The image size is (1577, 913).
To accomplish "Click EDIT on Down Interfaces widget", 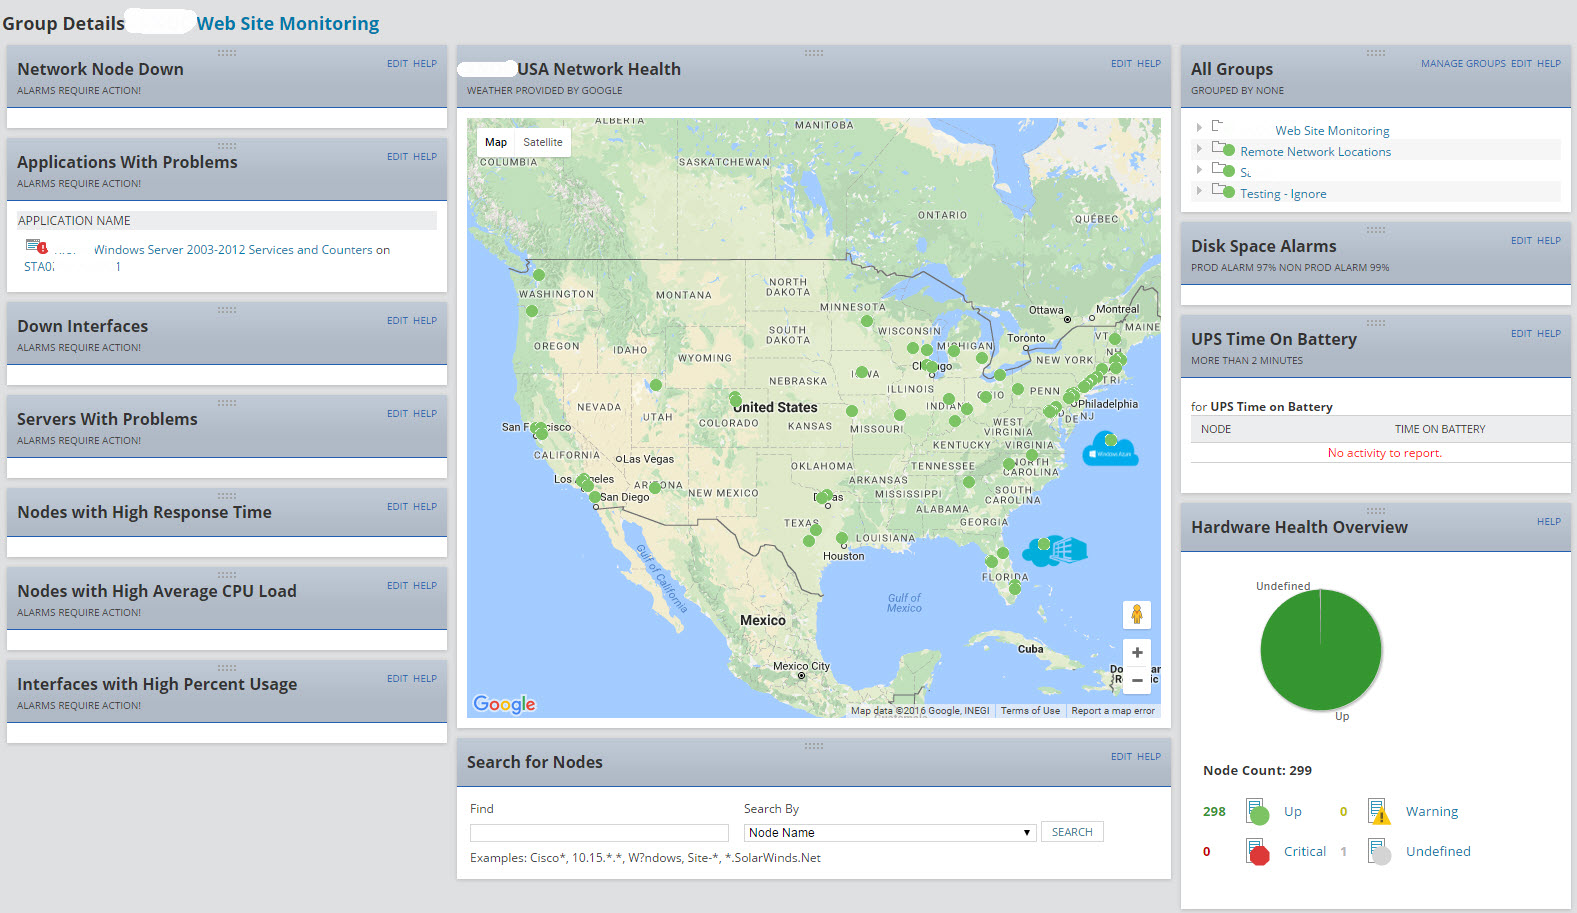I will pos(397,320).
